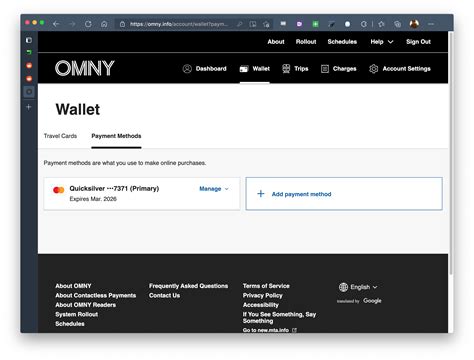474x360 pixels.
Task: Click the 'Quicksilver ···7371 (Primary)' card name
Action: (114, 188)
